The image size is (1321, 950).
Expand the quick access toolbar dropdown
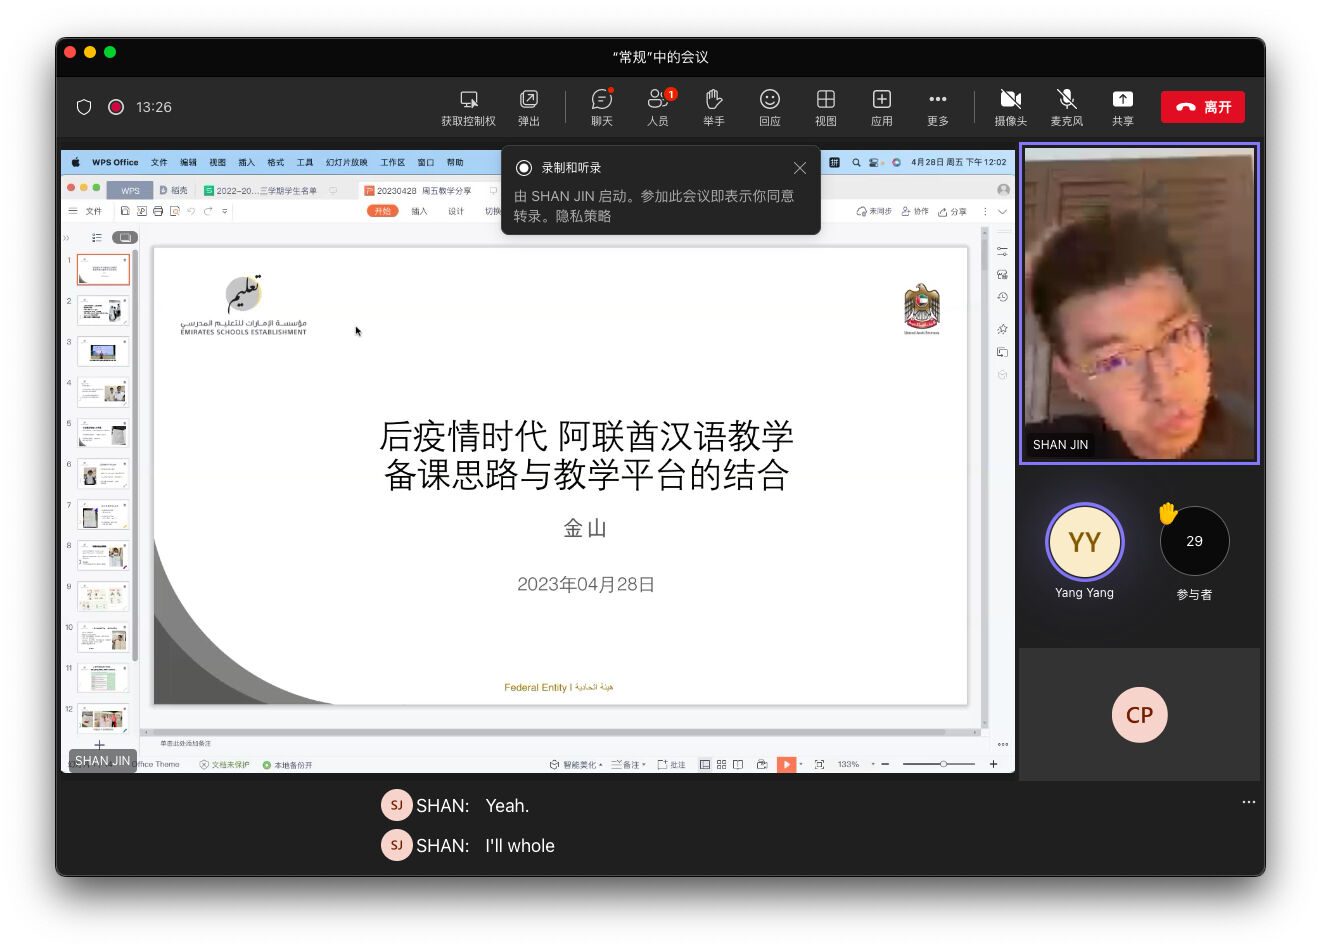(x=225, y=211)
